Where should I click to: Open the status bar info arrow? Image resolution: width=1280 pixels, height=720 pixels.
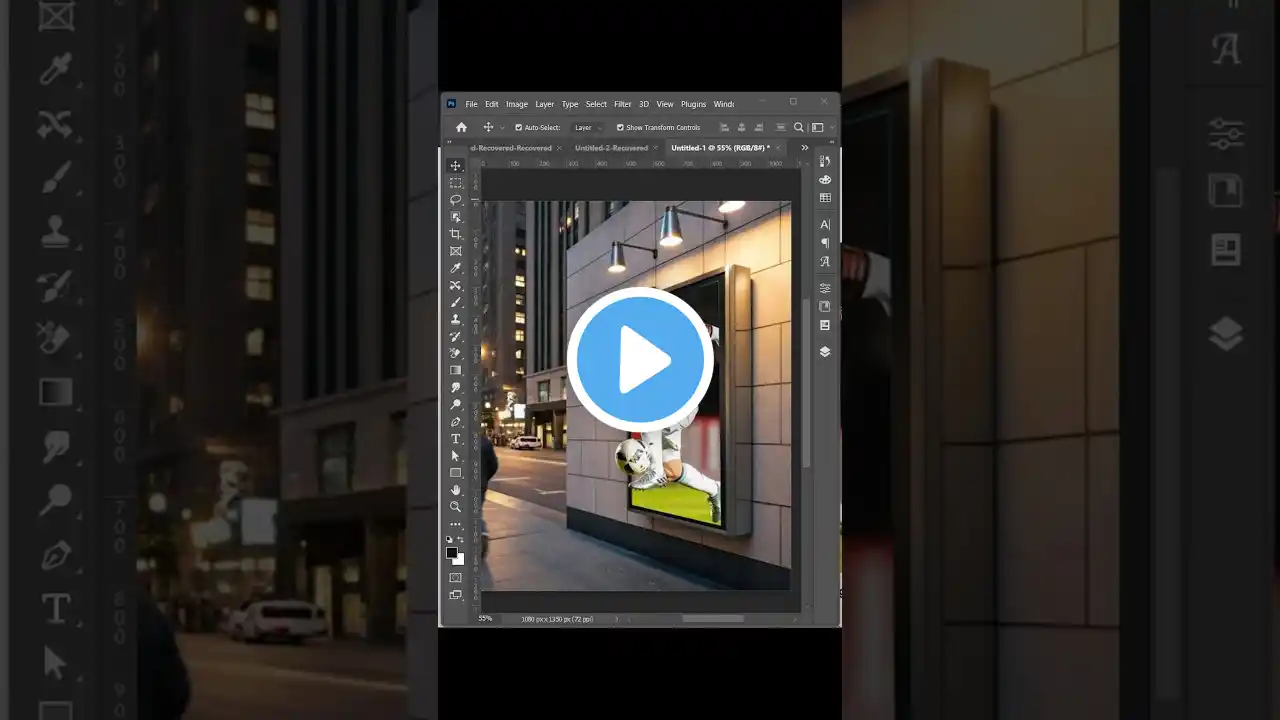pos(616,619)
